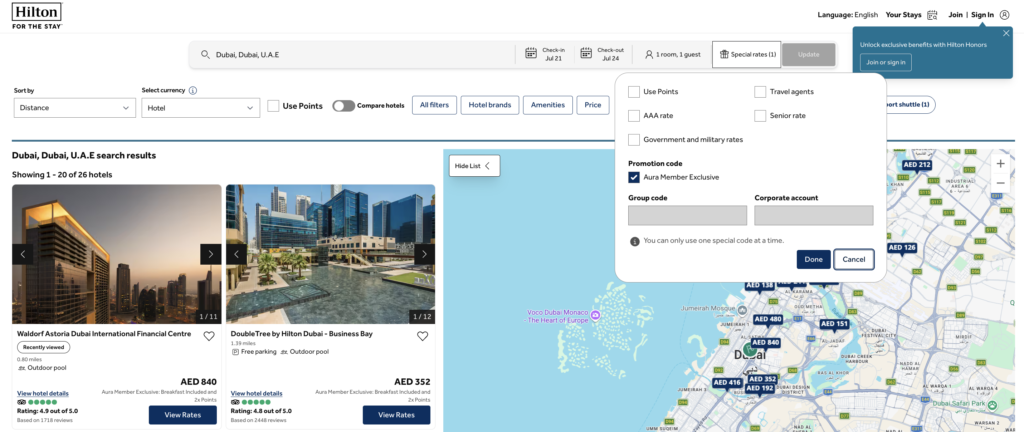Open Special rates (1) menu
Image resolution: width=1024 pixels, height=432 pixels.
747,55
